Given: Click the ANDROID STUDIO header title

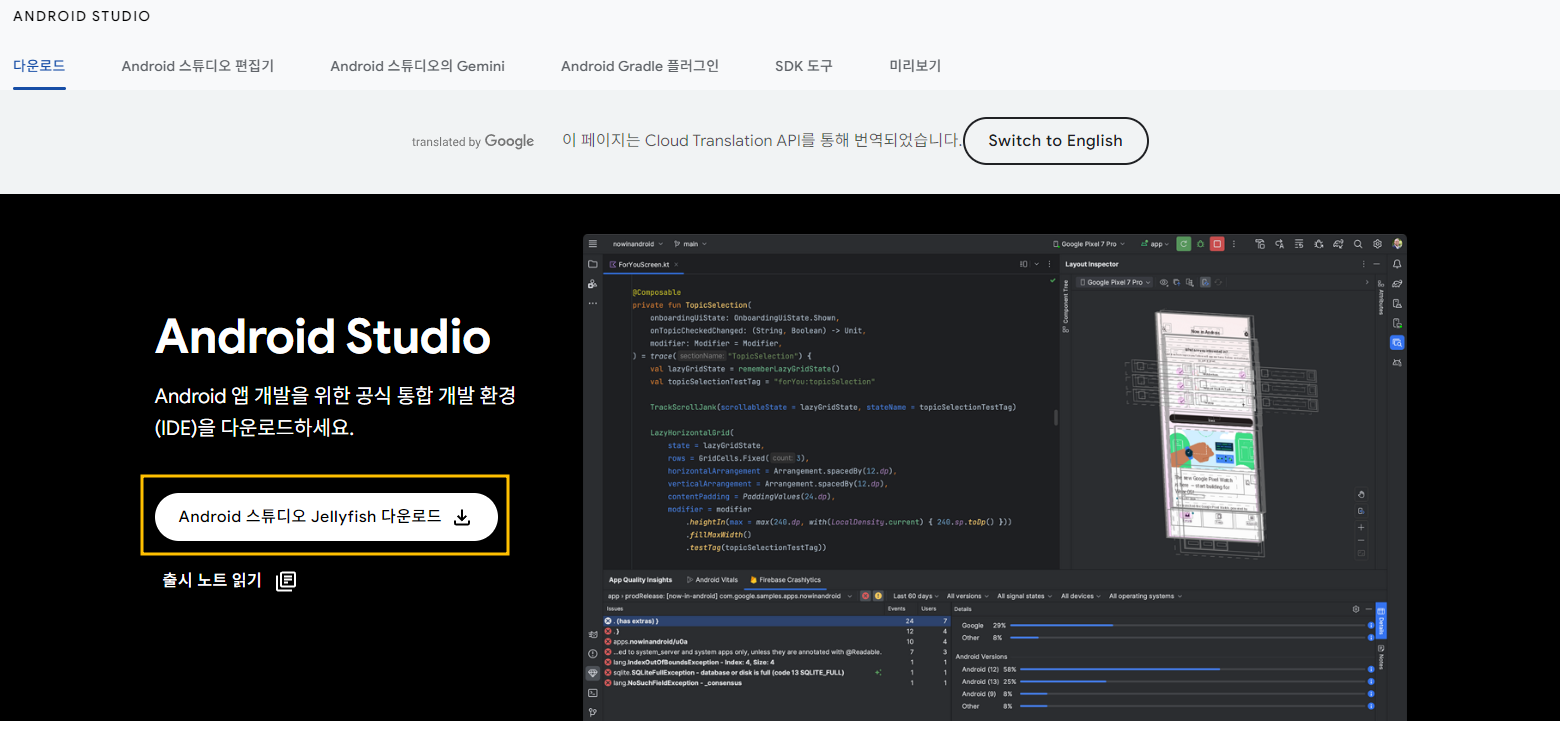Looking at the screenshot, I should pos(82,17).
